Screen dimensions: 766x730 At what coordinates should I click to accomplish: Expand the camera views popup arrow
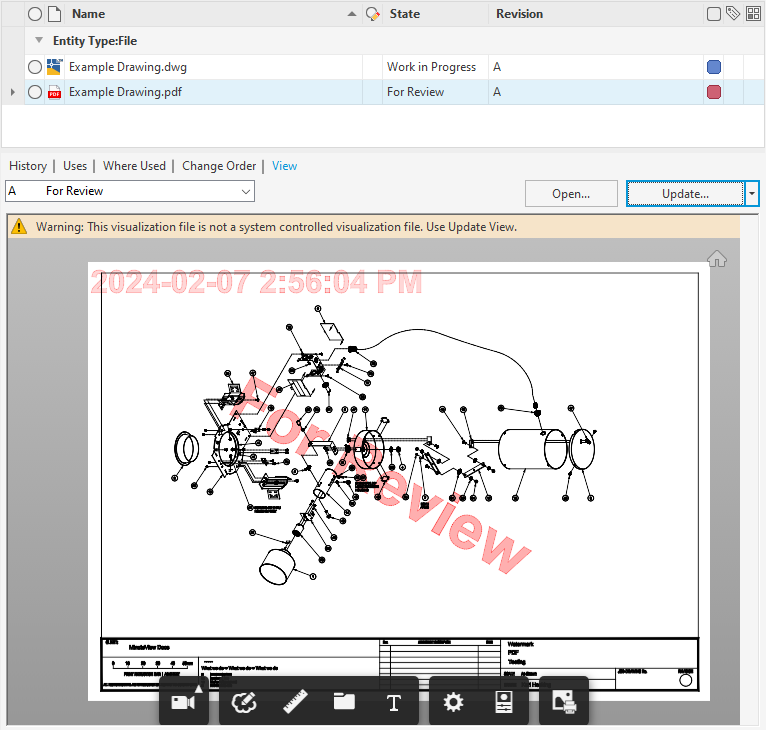point(198,689)
